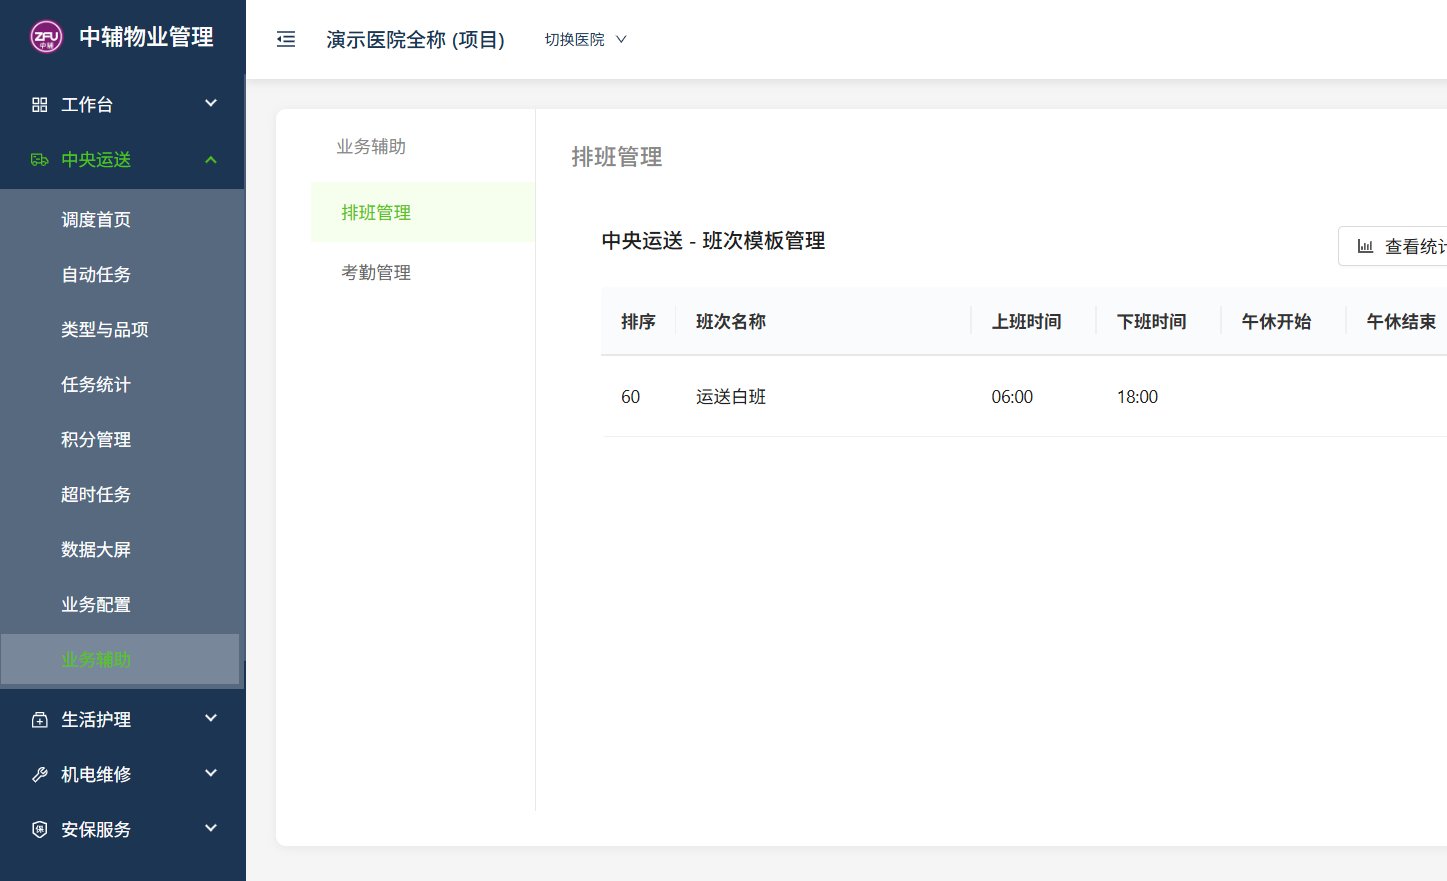The width and height of the screenshot is (1447, 881).
Task: Click the 中辅物业管理 brand title
Action: click(146, 37)
